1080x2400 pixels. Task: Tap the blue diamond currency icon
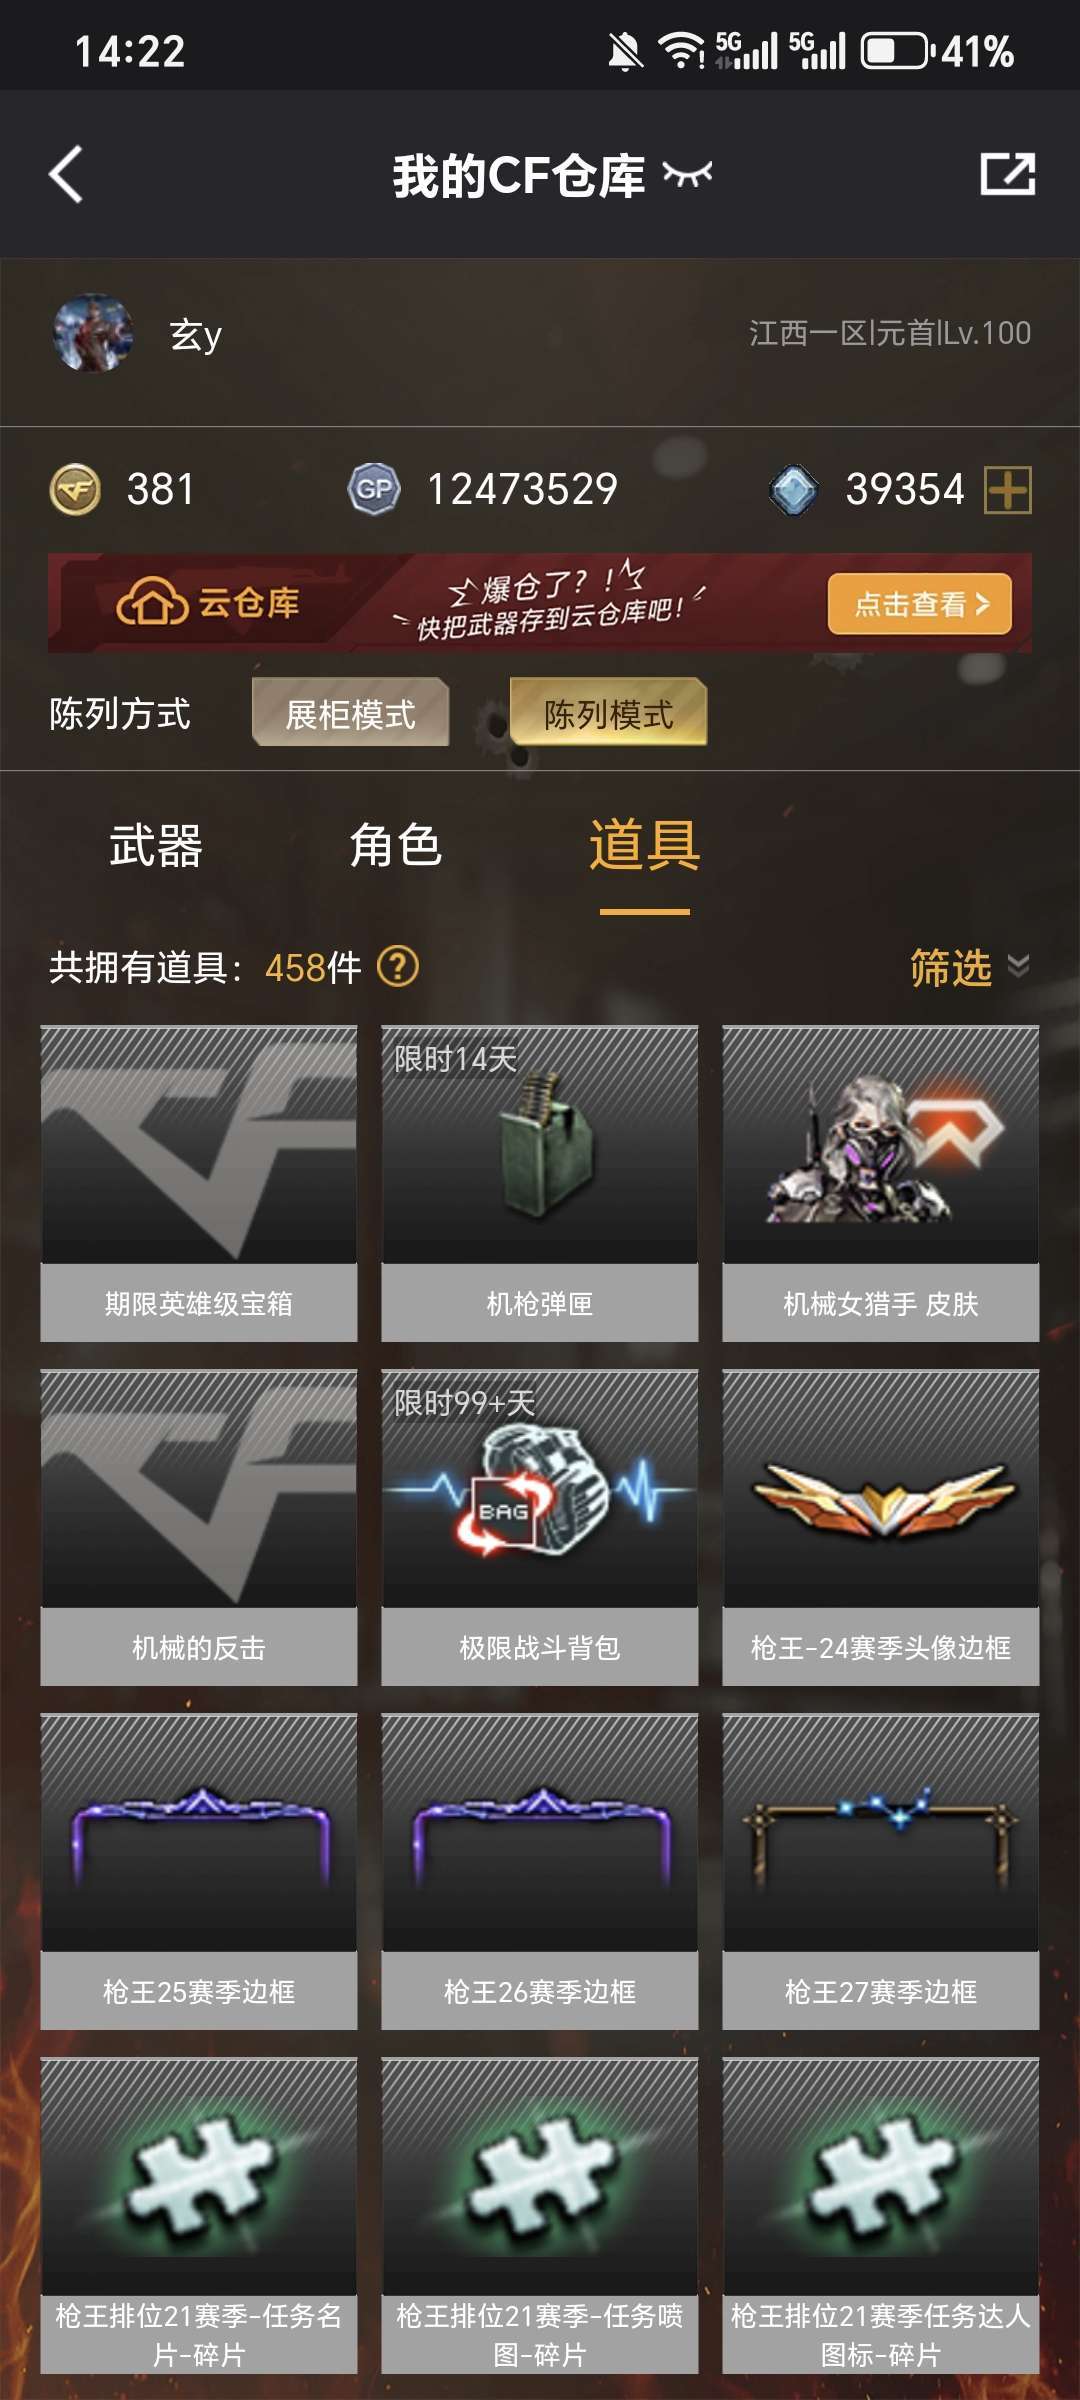pos(794,490)
